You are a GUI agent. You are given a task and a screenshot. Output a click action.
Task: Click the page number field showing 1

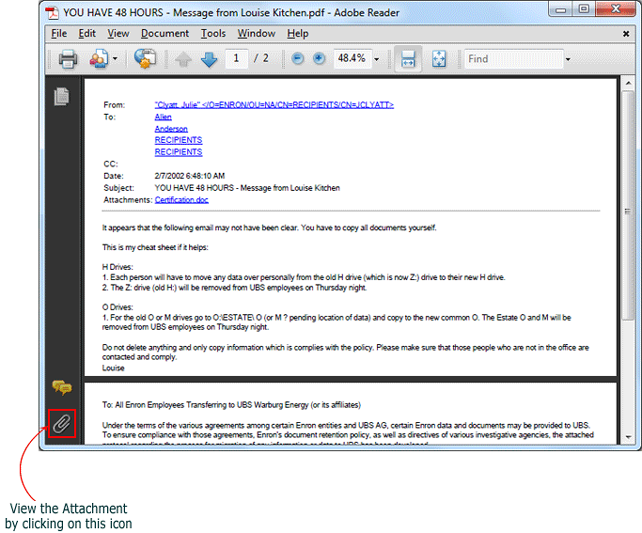tap(236, 59)
